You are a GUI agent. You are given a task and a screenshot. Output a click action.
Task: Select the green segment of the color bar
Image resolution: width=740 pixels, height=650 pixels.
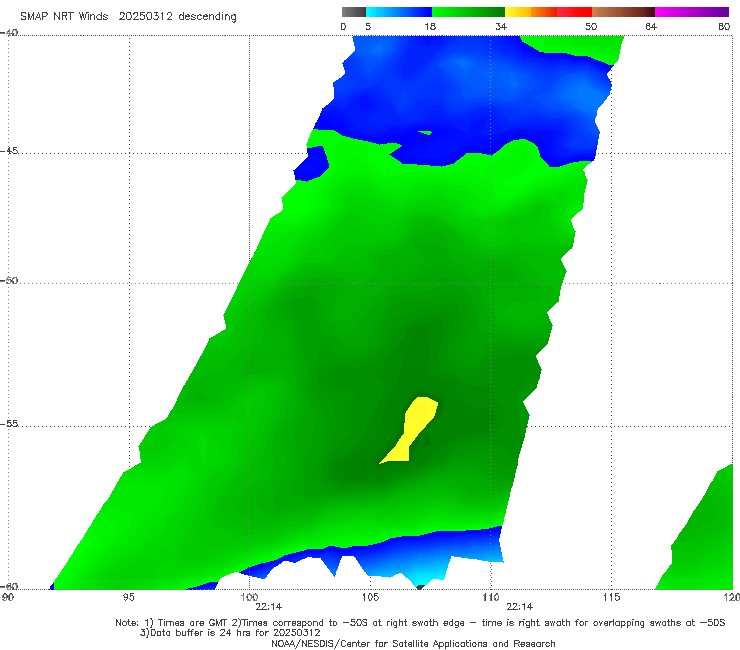tap(468, 12)
